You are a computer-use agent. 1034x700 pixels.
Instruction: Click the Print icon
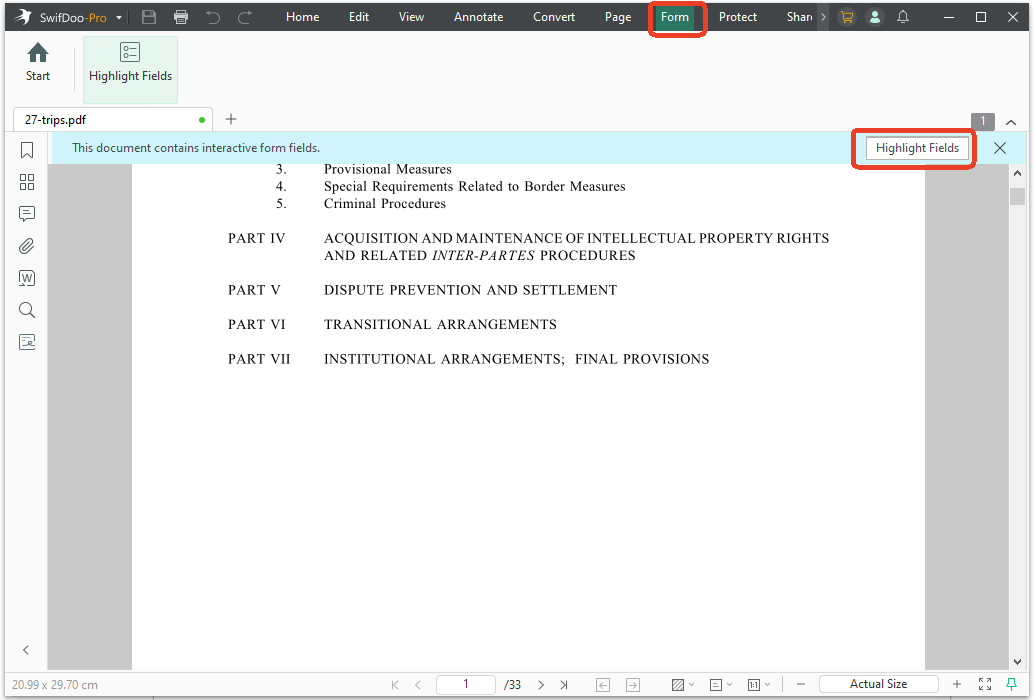click(181, 17)
